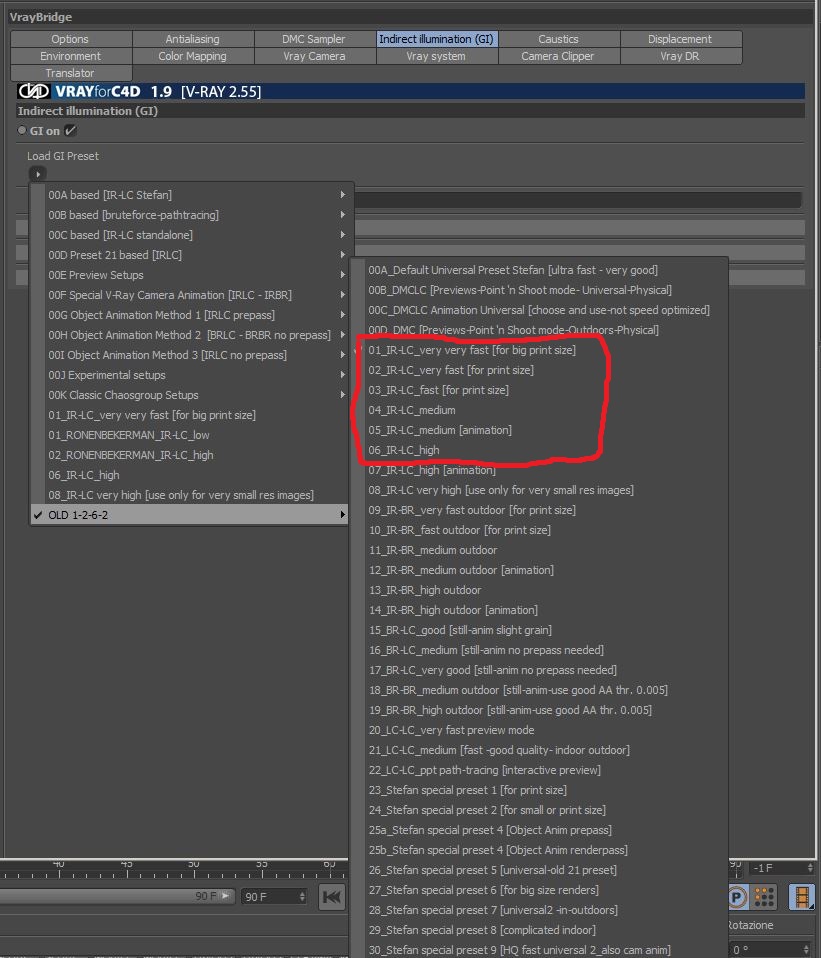Expand 00C based [IR-LC standalone] submenu
821x958 pixels.
[x=189, y=235]
